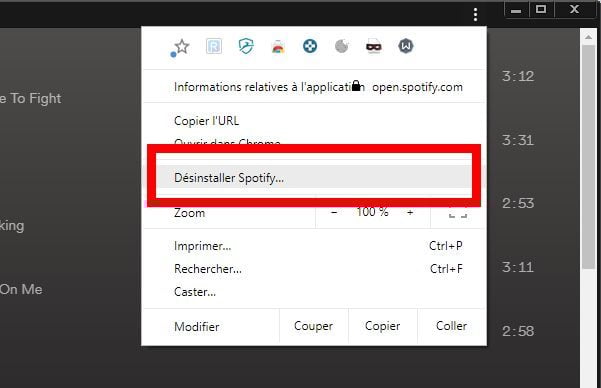Close the Spotify window

click(x=574, y=9)
